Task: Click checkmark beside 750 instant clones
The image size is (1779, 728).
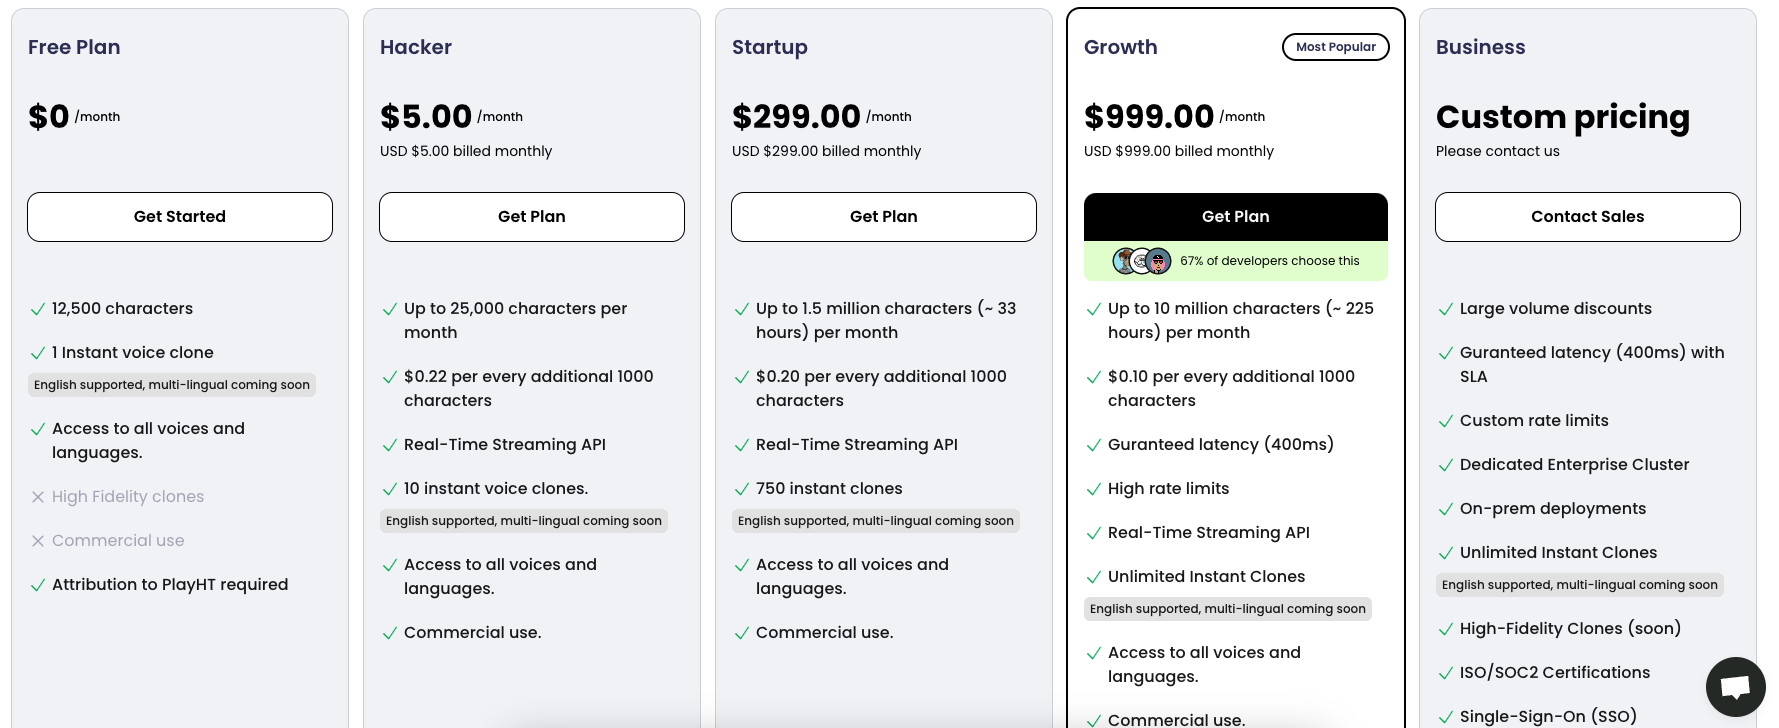Action: click(x=742, y=490)
